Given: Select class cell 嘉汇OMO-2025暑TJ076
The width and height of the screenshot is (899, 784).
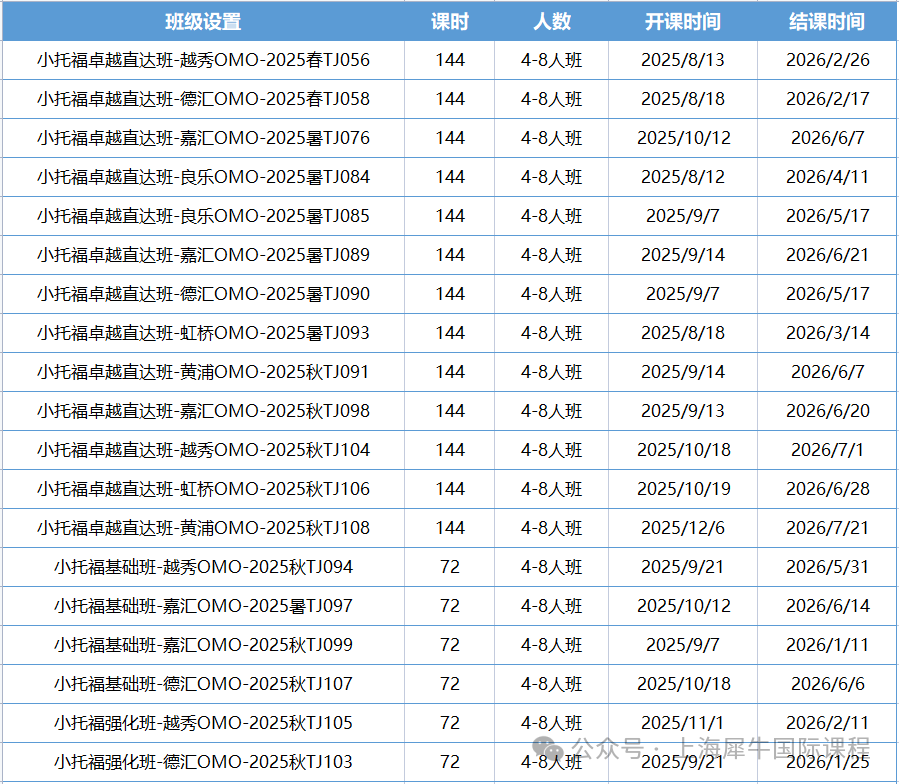Looking at the screenshot, I should (x=203, y=138).
